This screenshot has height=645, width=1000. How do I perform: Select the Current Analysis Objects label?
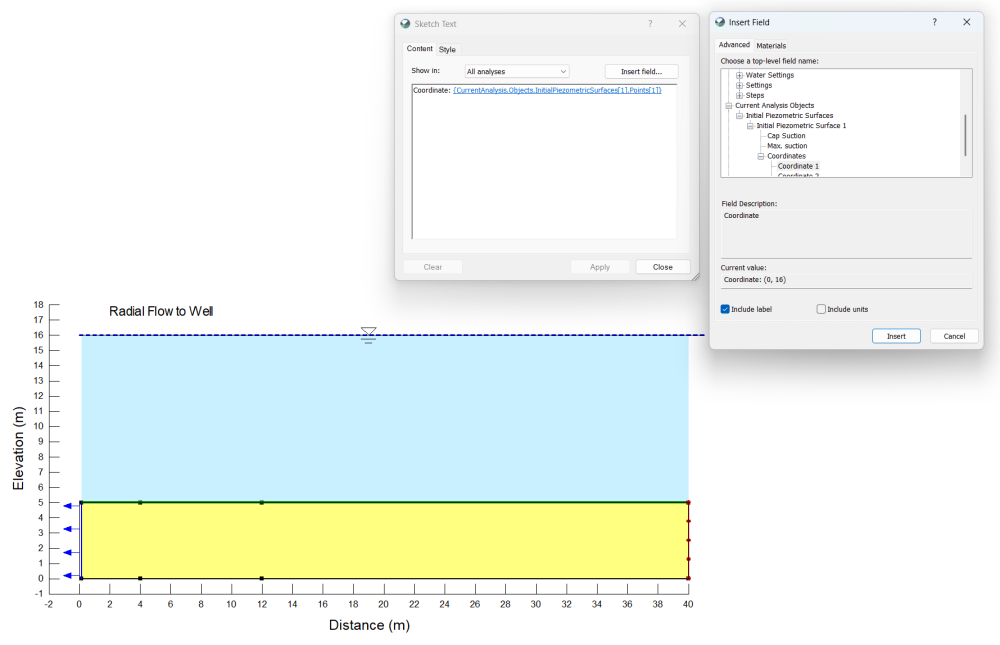(x=774, y=106)
